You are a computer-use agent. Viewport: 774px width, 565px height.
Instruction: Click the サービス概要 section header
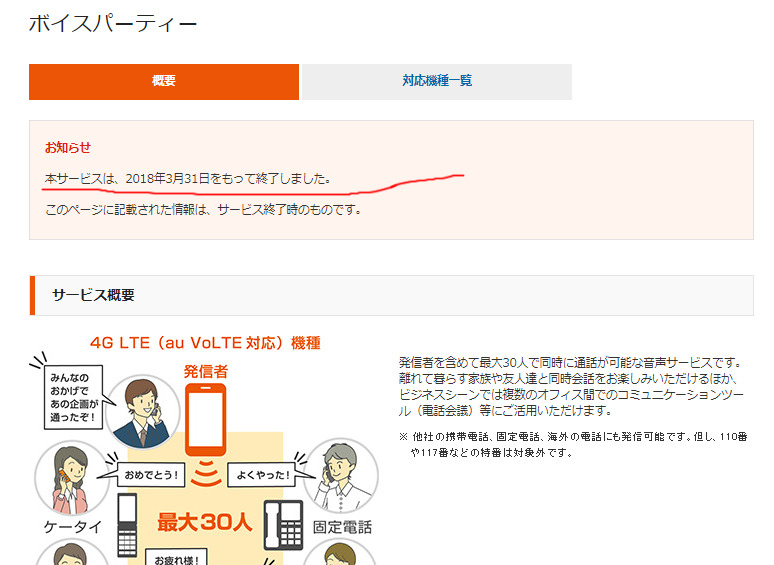point(93,295)
